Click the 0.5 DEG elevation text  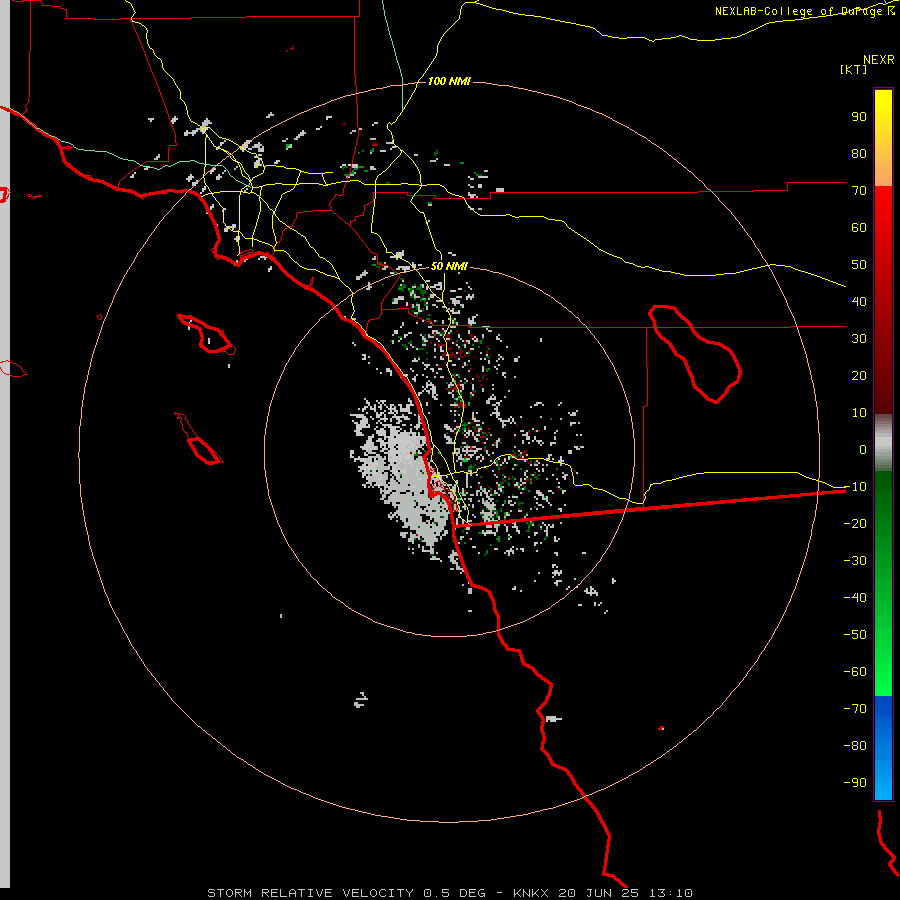click(x=454, y=893)
